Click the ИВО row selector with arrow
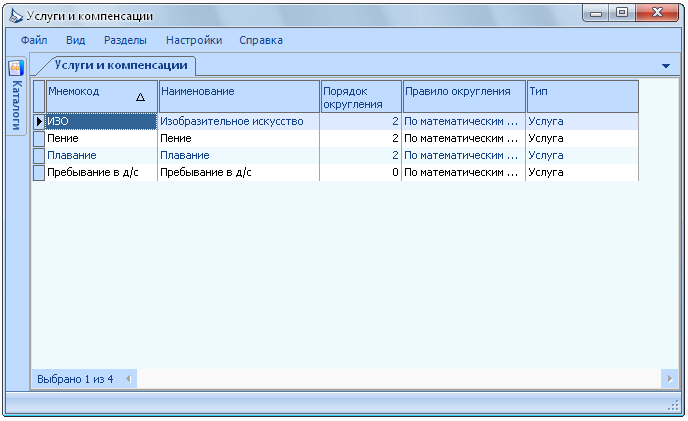 pos(39,121)
